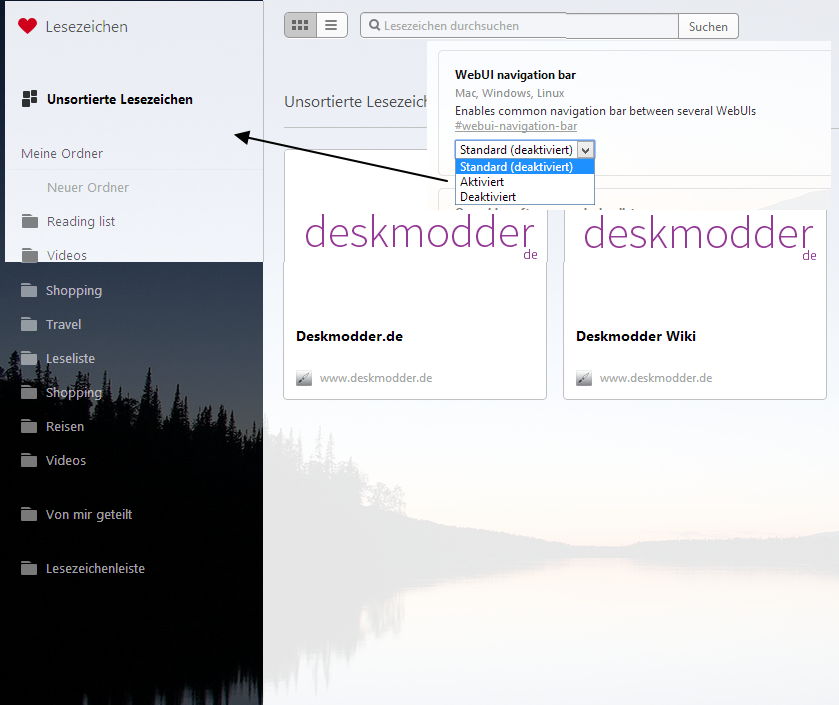
Task: Click the red heart Lesezeichen icon
Action: (x=27, y=27)
